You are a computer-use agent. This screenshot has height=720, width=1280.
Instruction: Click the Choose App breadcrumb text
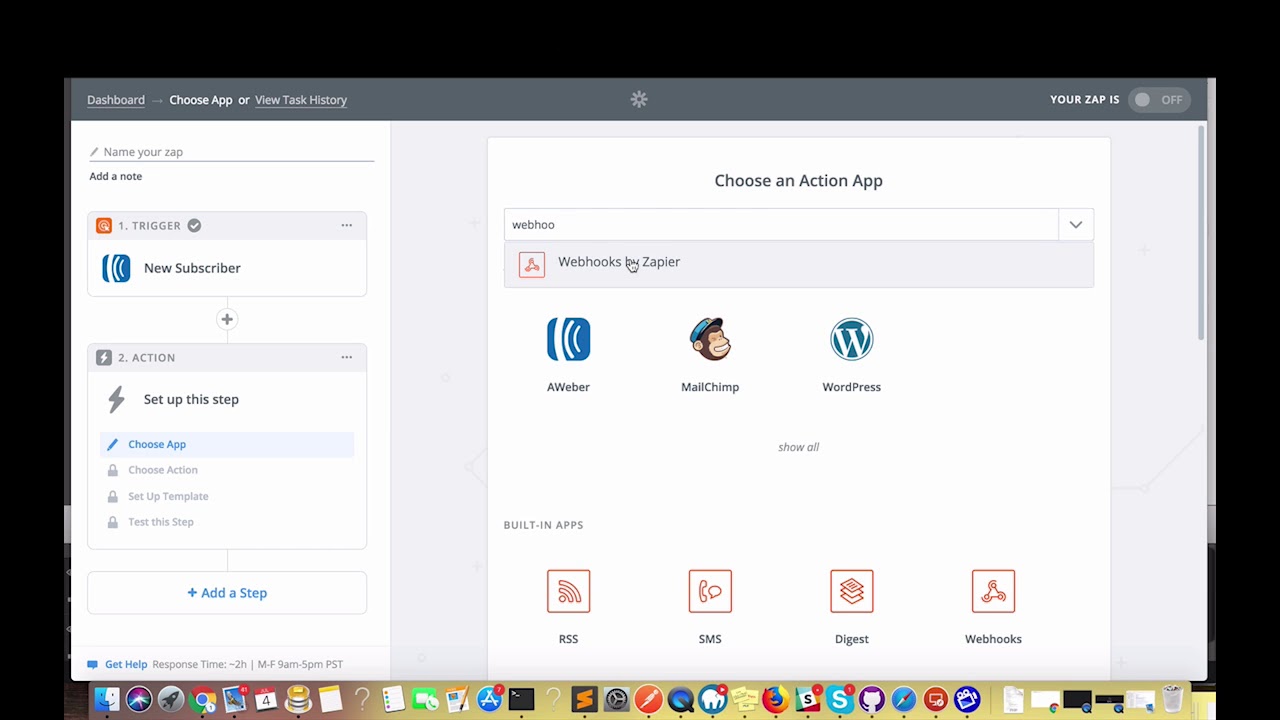[x=201, y=100]
